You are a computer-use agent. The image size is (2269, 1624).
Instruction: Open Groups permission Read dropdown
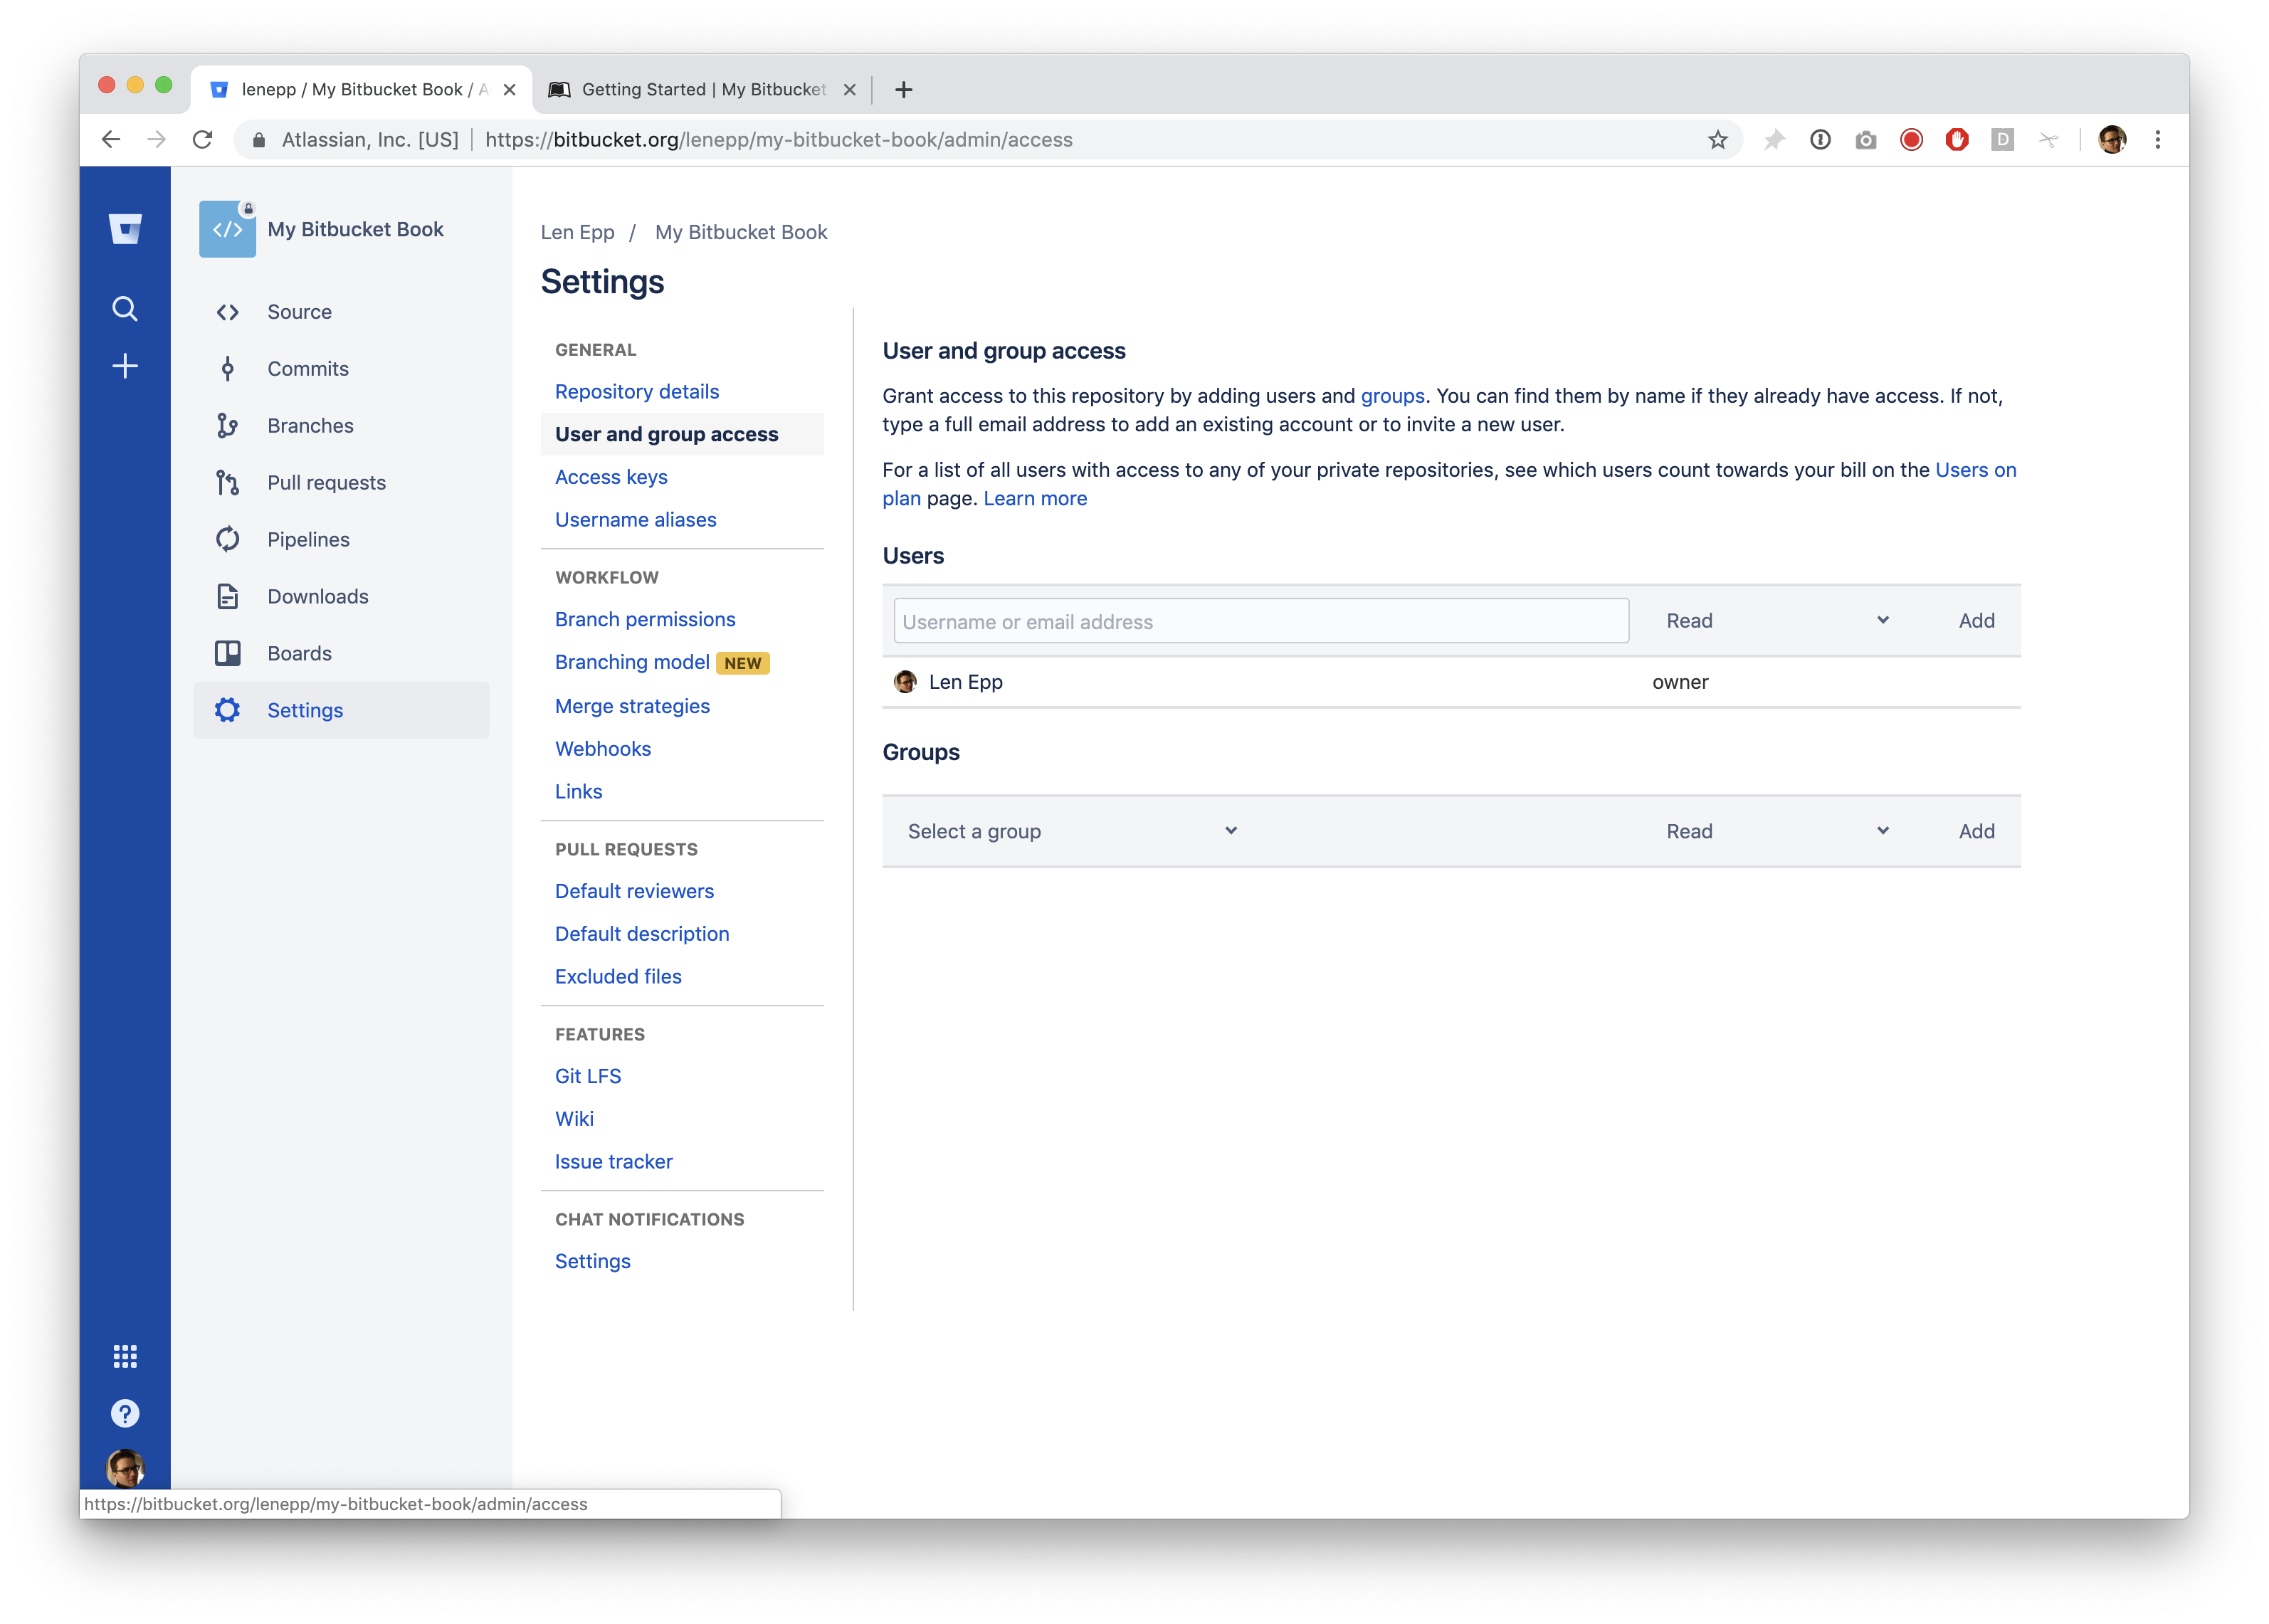1777,831
